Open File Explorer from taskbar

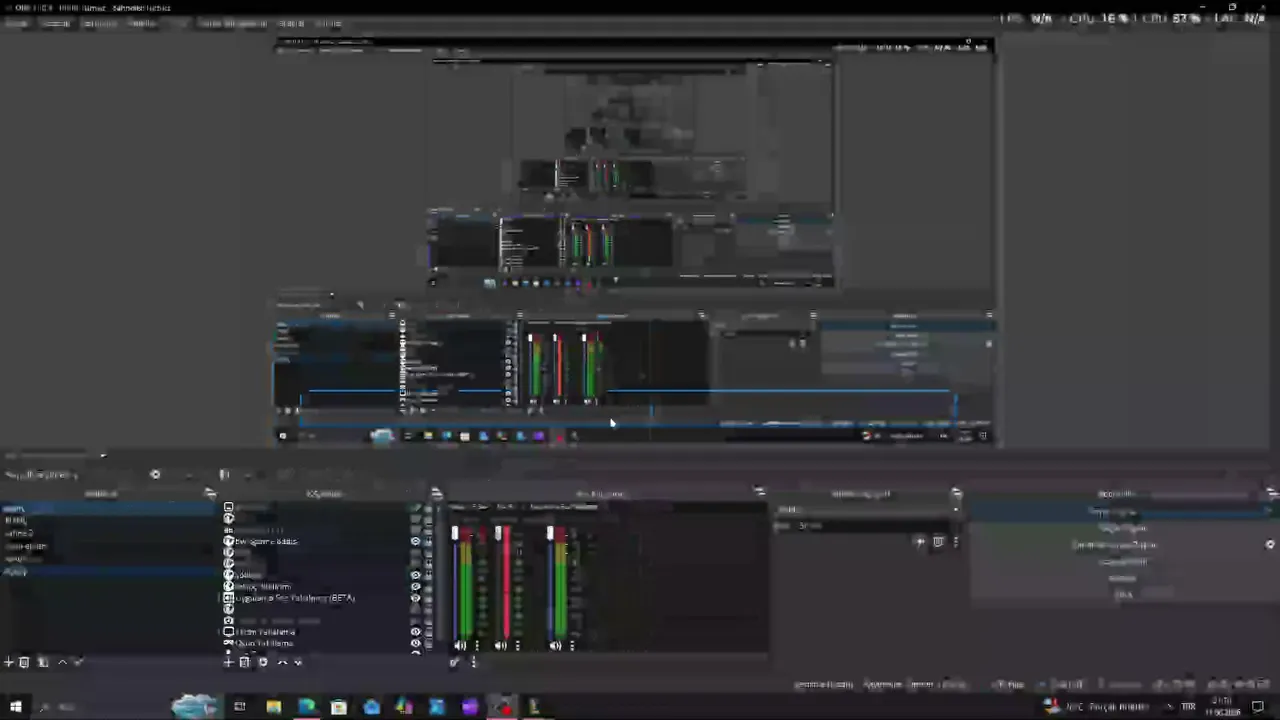click(x=274, y=707)
